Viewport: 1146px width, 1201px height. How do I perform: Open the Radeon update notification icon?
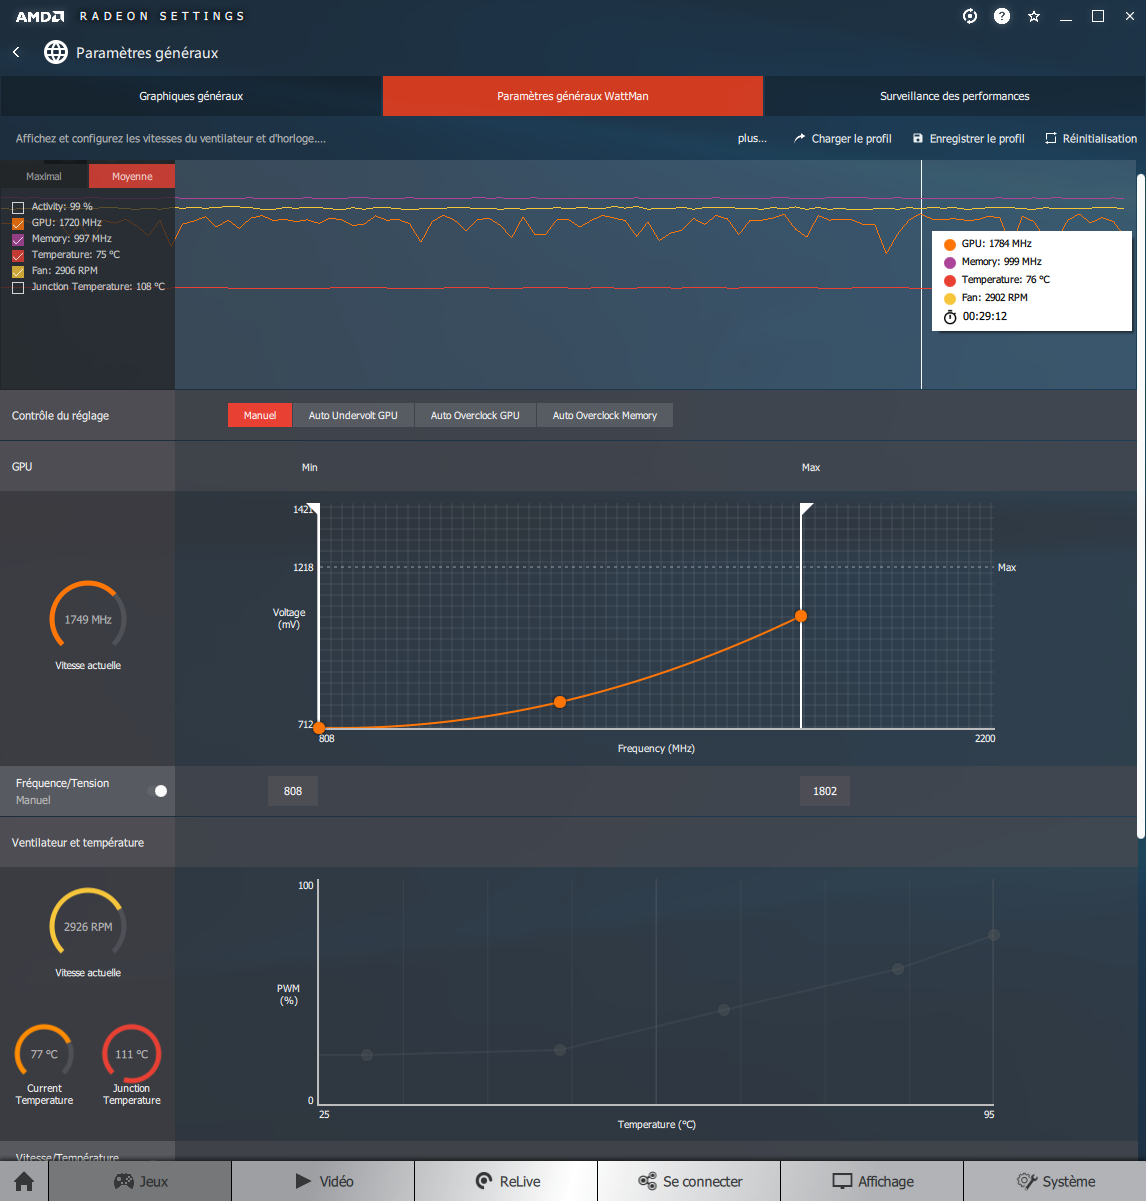(969, 16)
